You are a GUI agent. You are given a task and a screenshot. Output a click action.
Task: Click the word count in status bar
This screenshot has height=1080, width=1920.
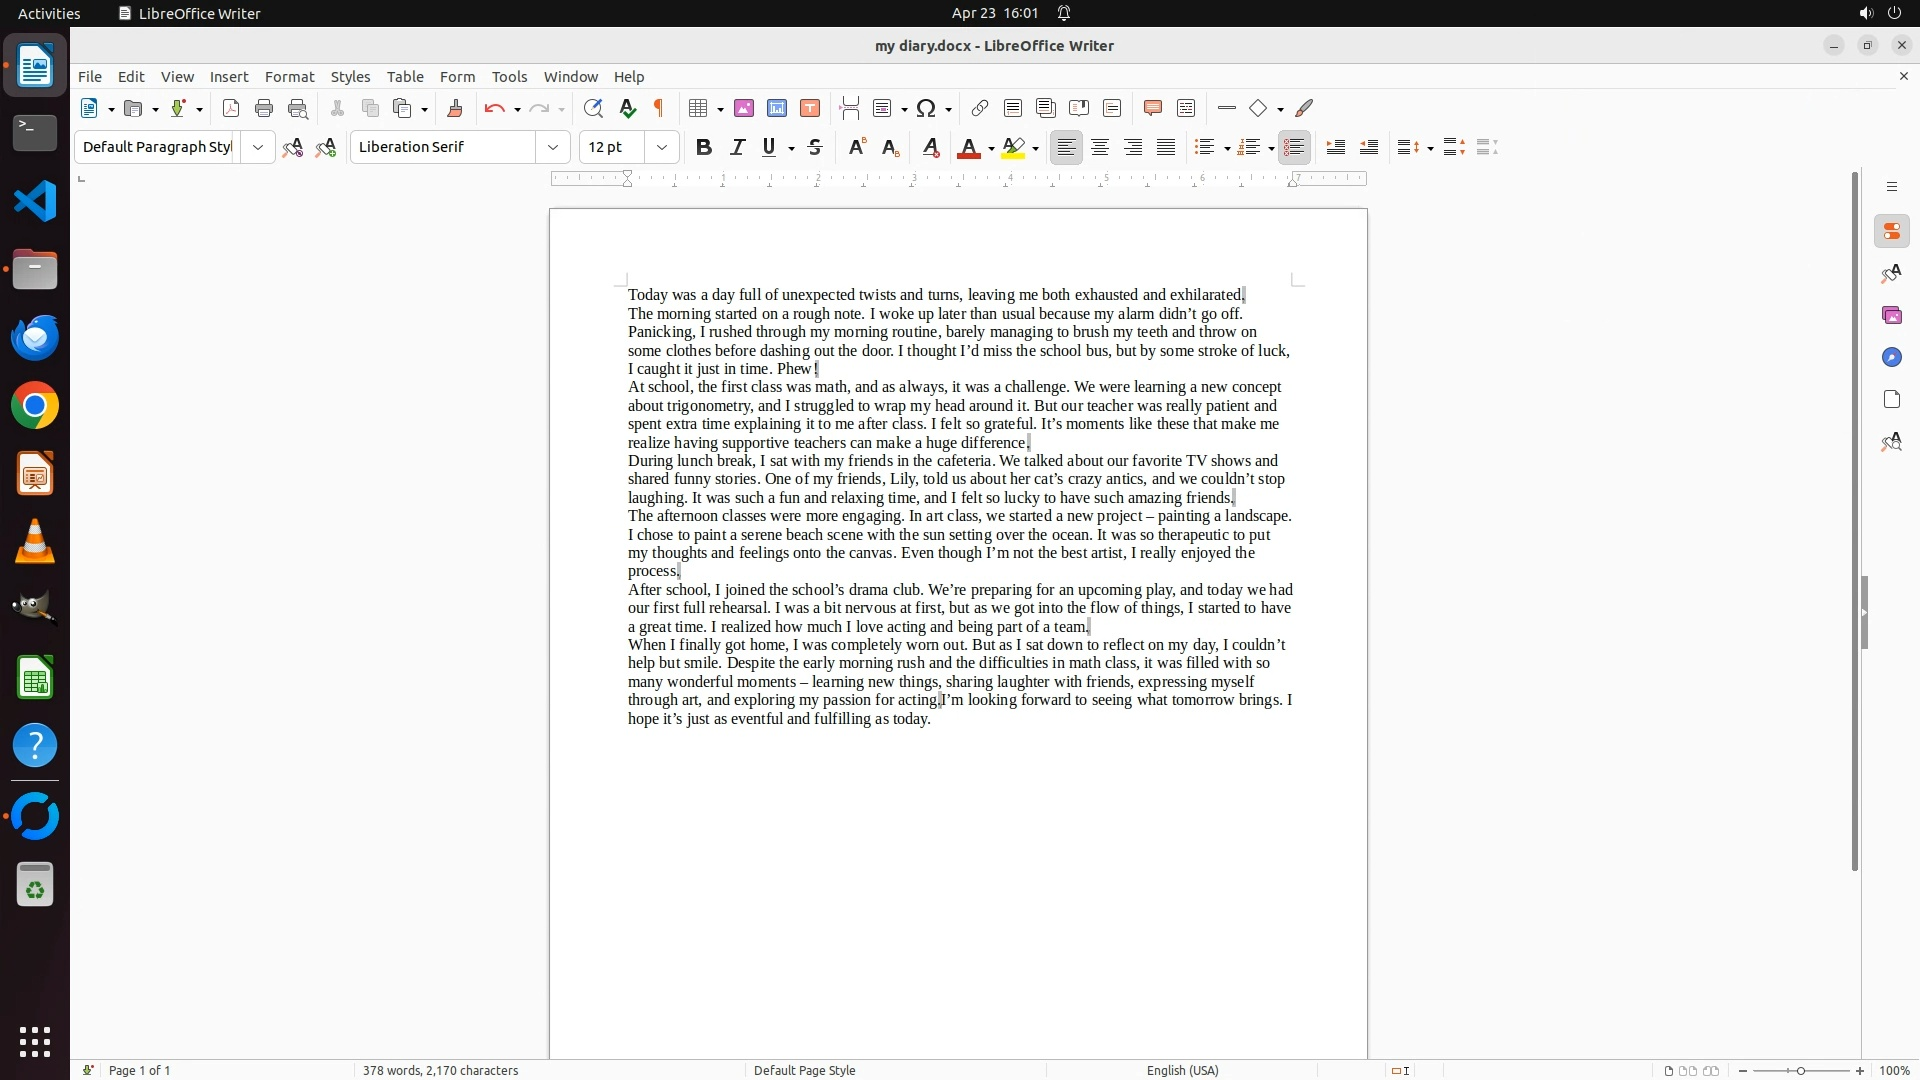pos(440,1070)
